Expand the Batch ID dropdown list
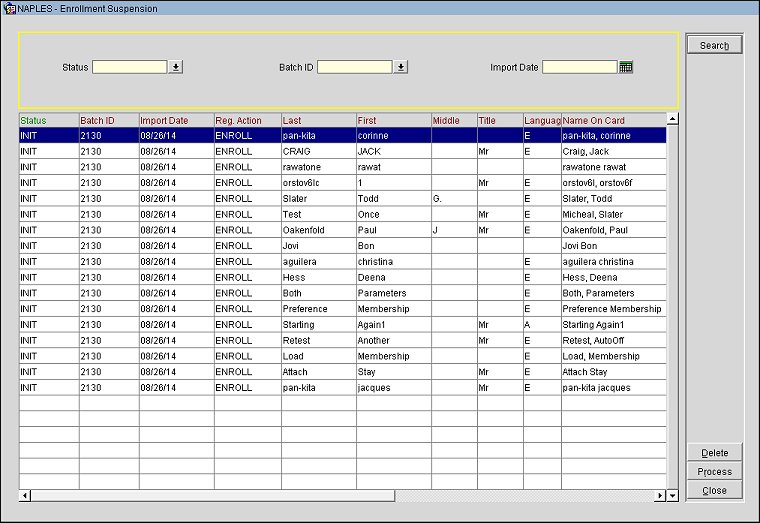 click(400, 67)
